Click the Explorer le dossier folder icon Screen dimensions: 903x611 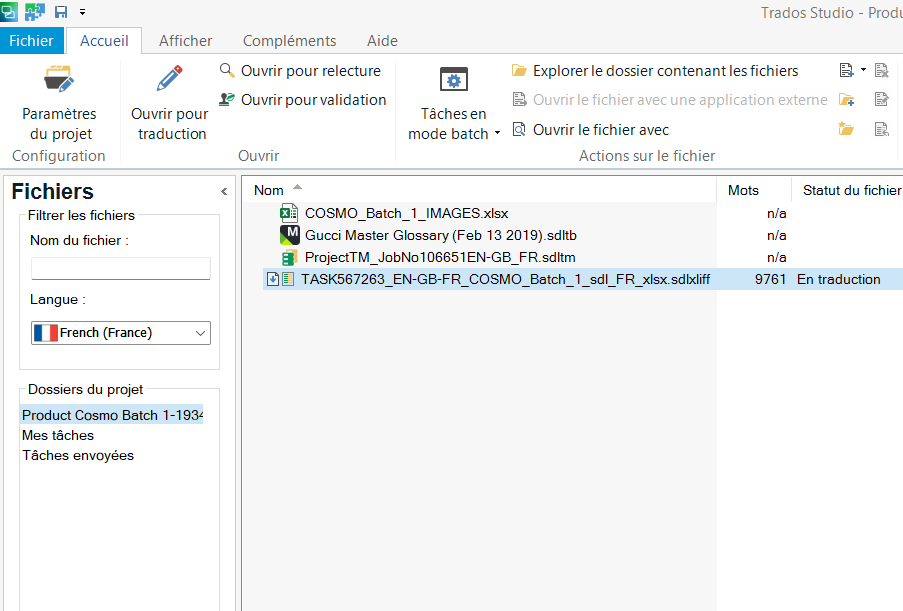click(x=519, y=70)
